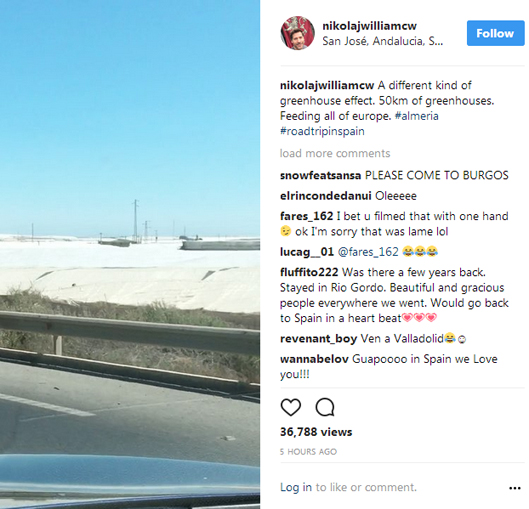Image resolution: width=529 pixels, height=509 pixels.
Task: Open the #almeria hashtag
Action: tap(416, 116)
